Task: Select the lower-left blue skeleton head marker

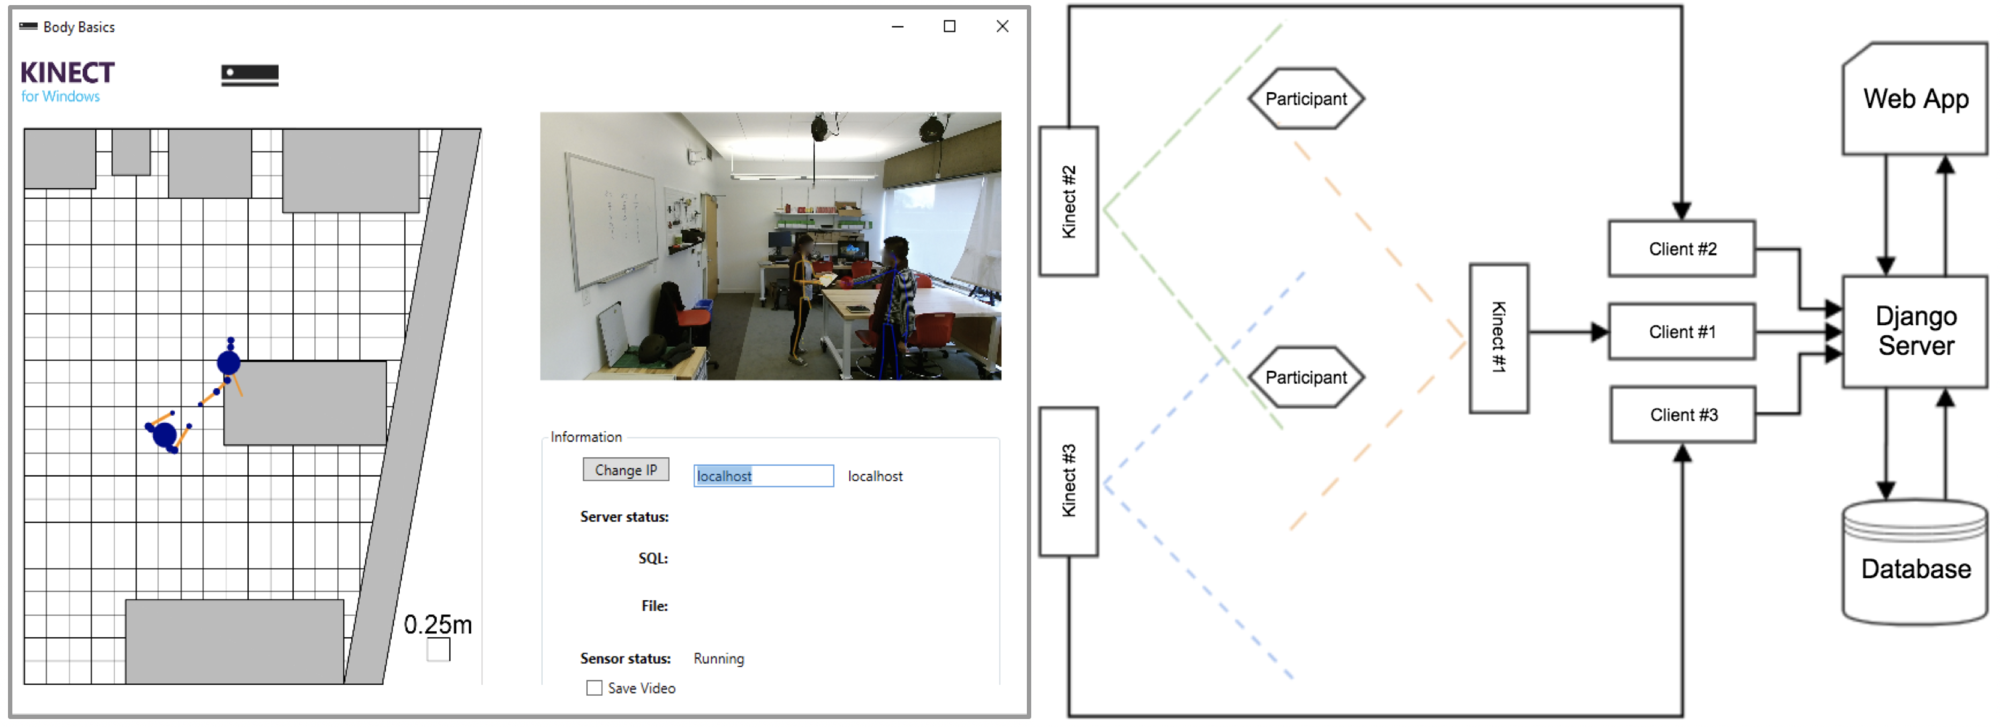Action: coord(165,434)
